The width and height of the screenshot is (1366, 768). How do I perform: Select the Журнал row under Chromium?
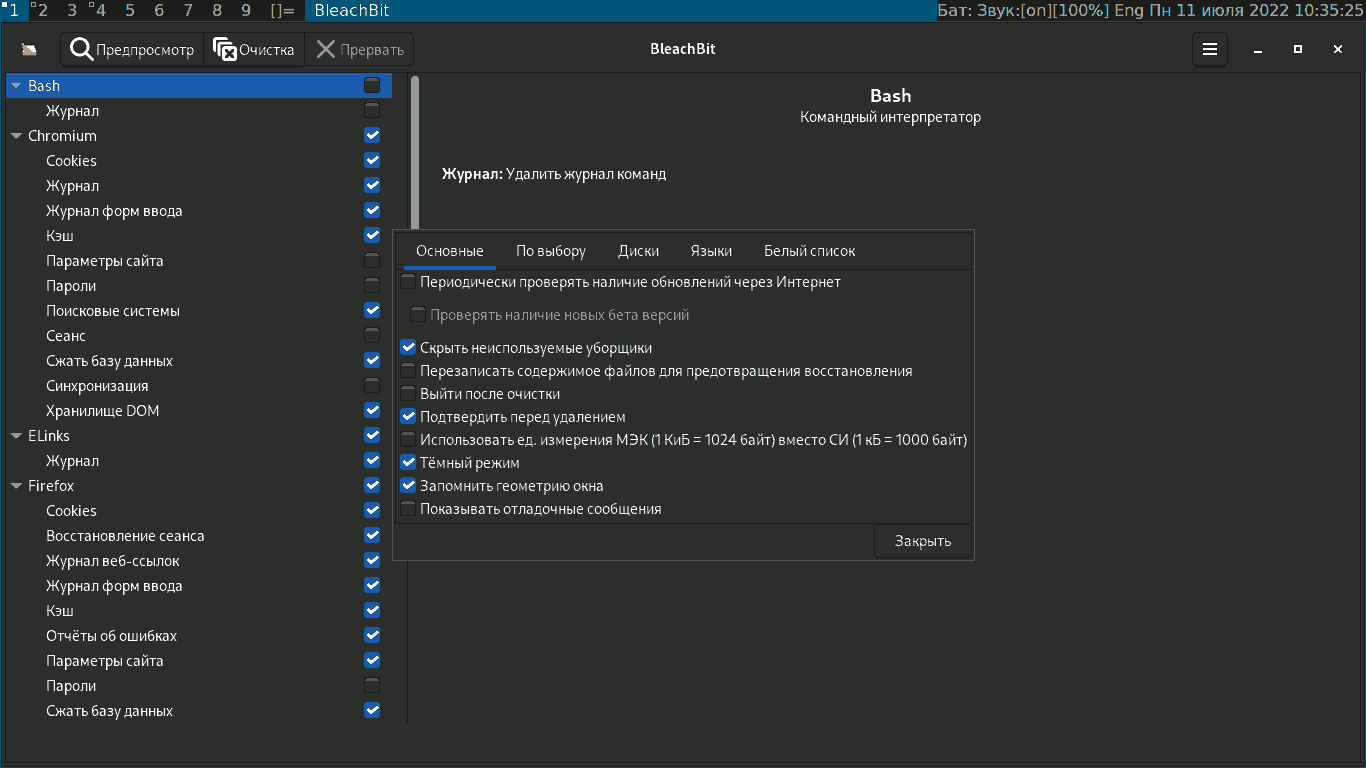tap(199, 186)
